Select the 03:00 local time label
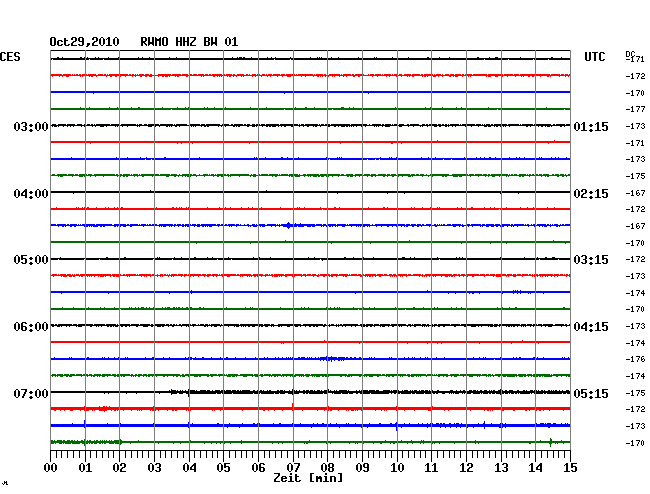650x494 pixels. (31, 126)
